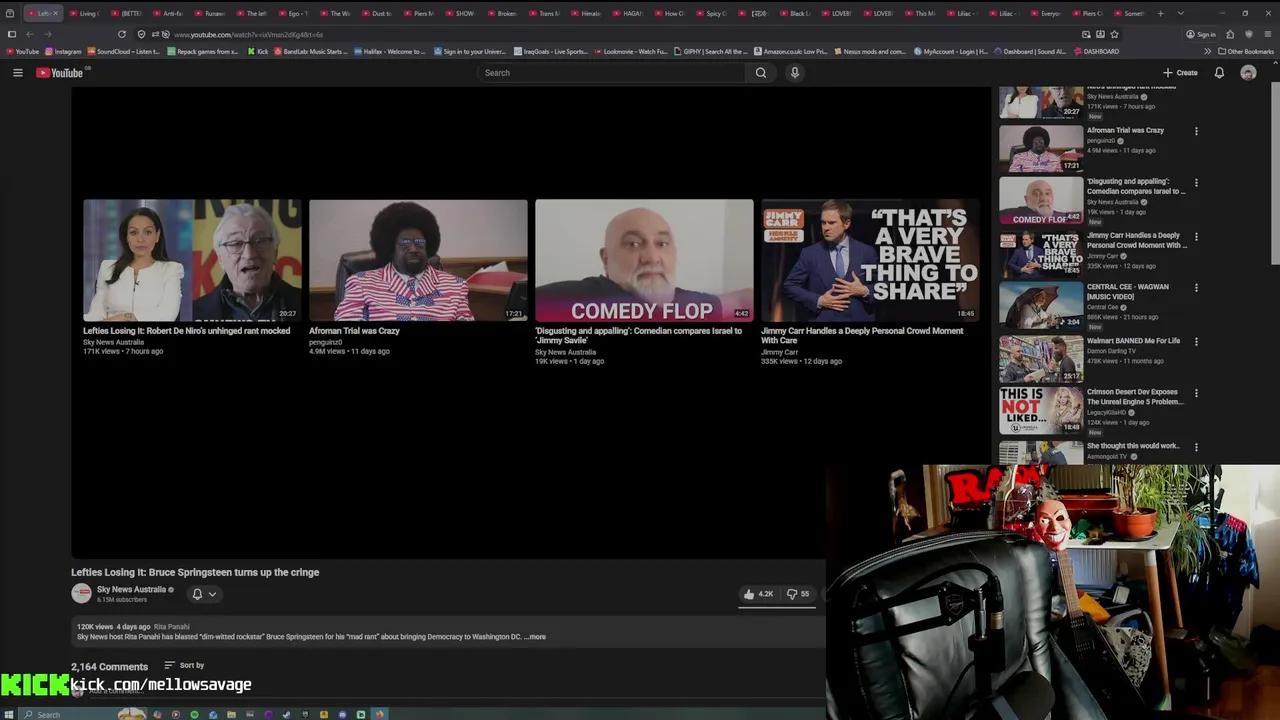
Task: Open the Amazon.co.uk bookmark
Action: (x=791, y=51)
